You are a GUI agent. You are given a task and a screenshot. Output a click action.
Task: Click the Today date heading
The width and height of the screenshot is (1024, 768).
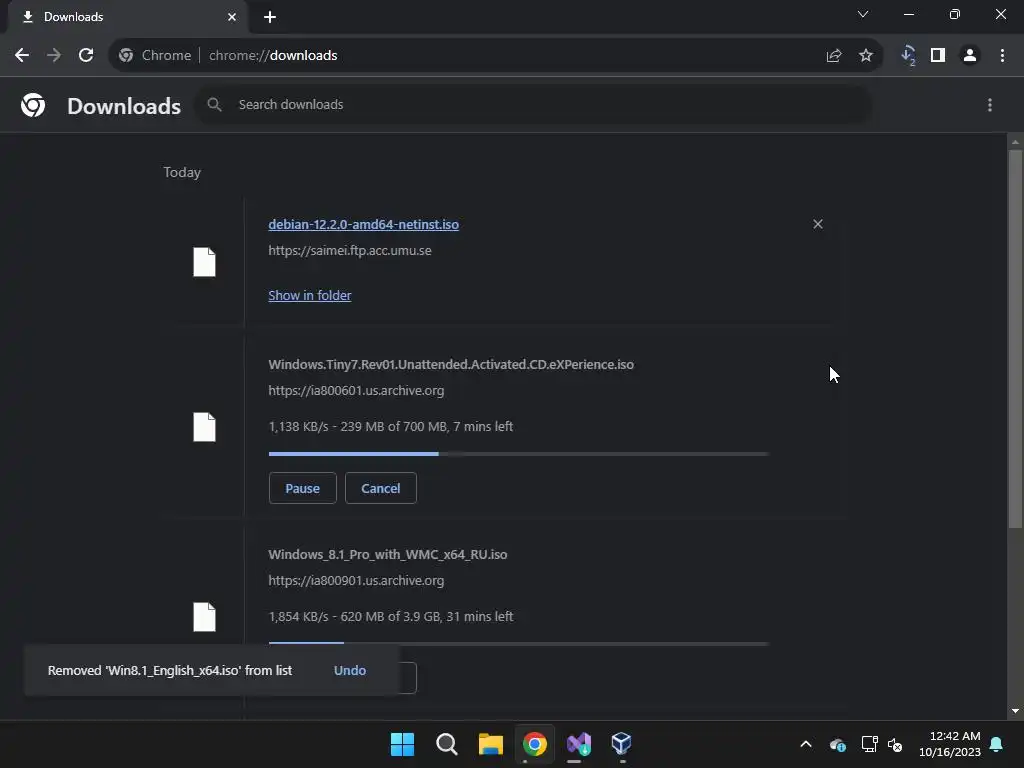tap(182, 172)
